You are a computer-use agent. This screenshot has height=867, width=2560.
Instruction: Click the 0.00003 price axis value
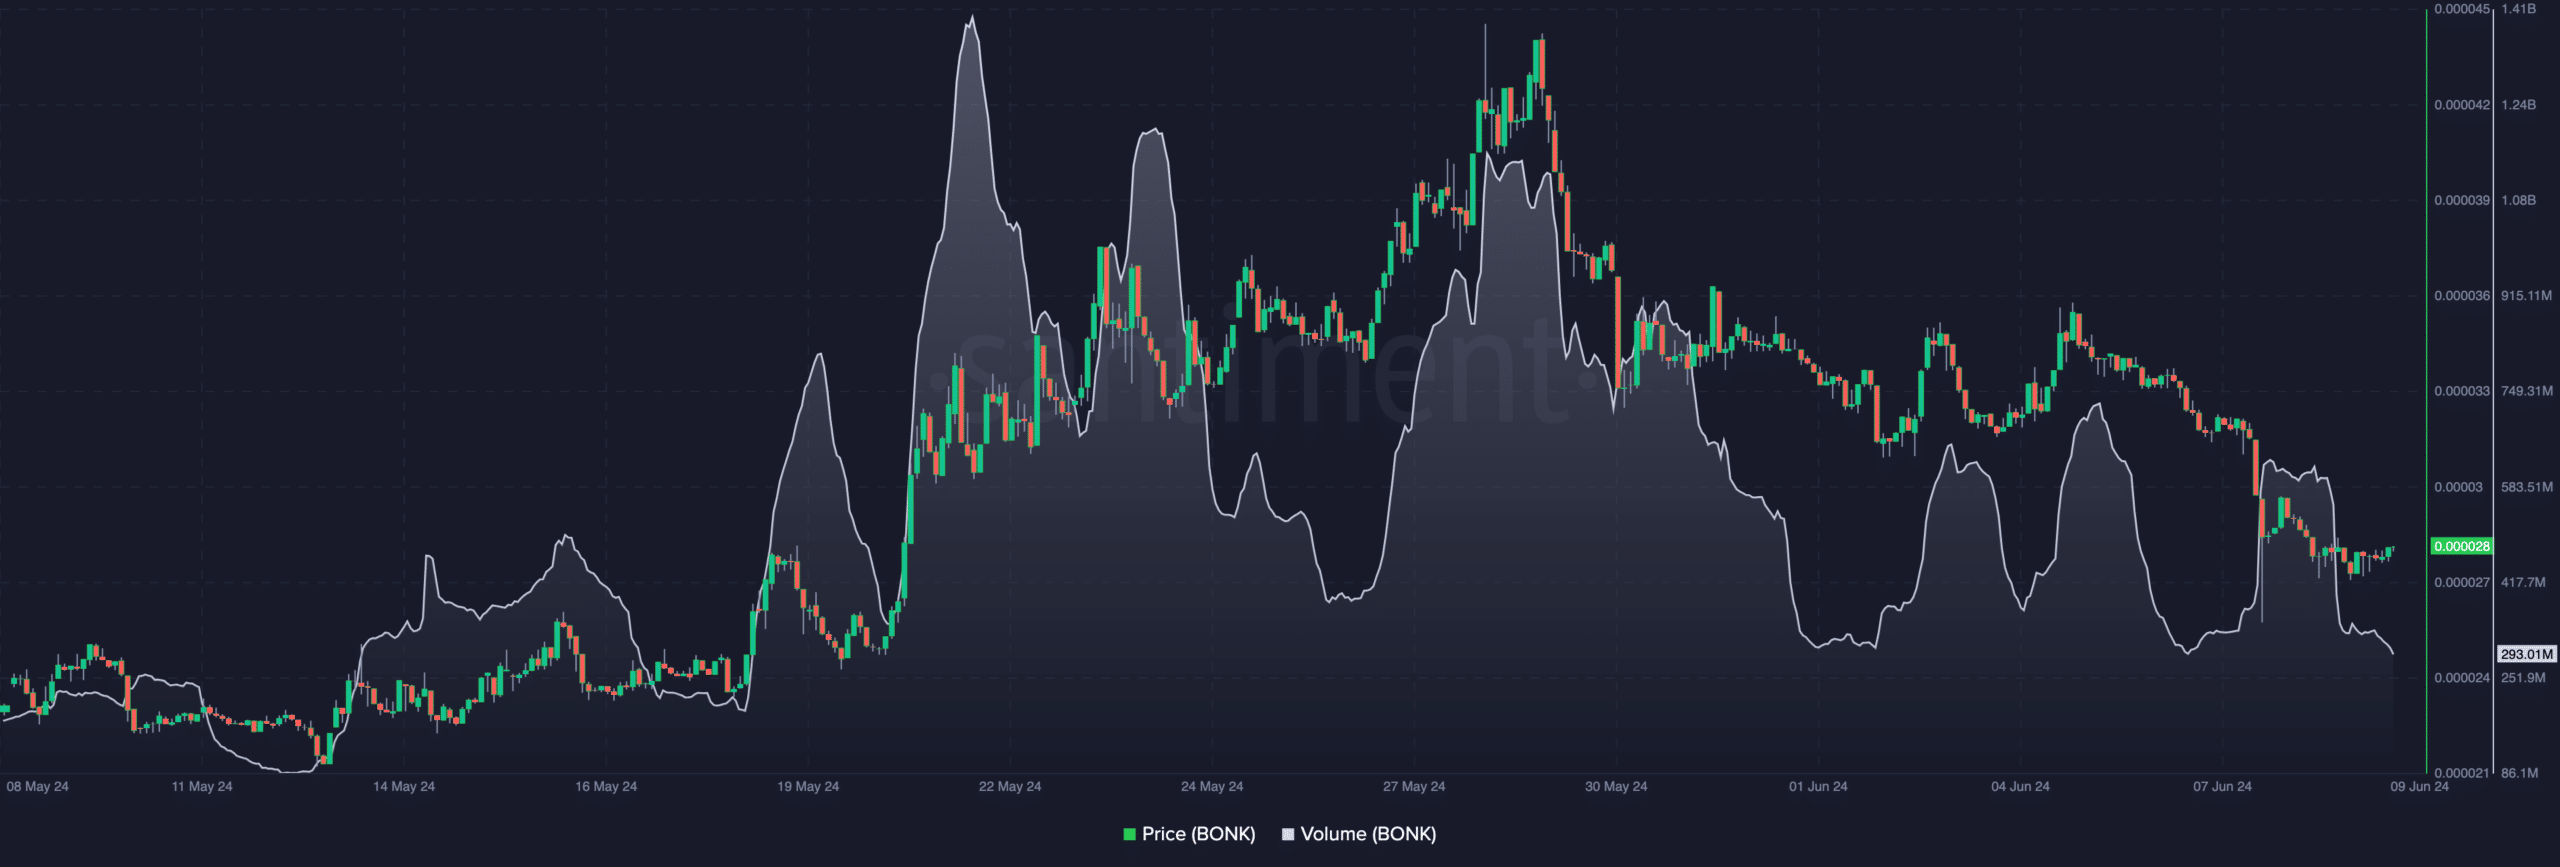[2459, 487]
